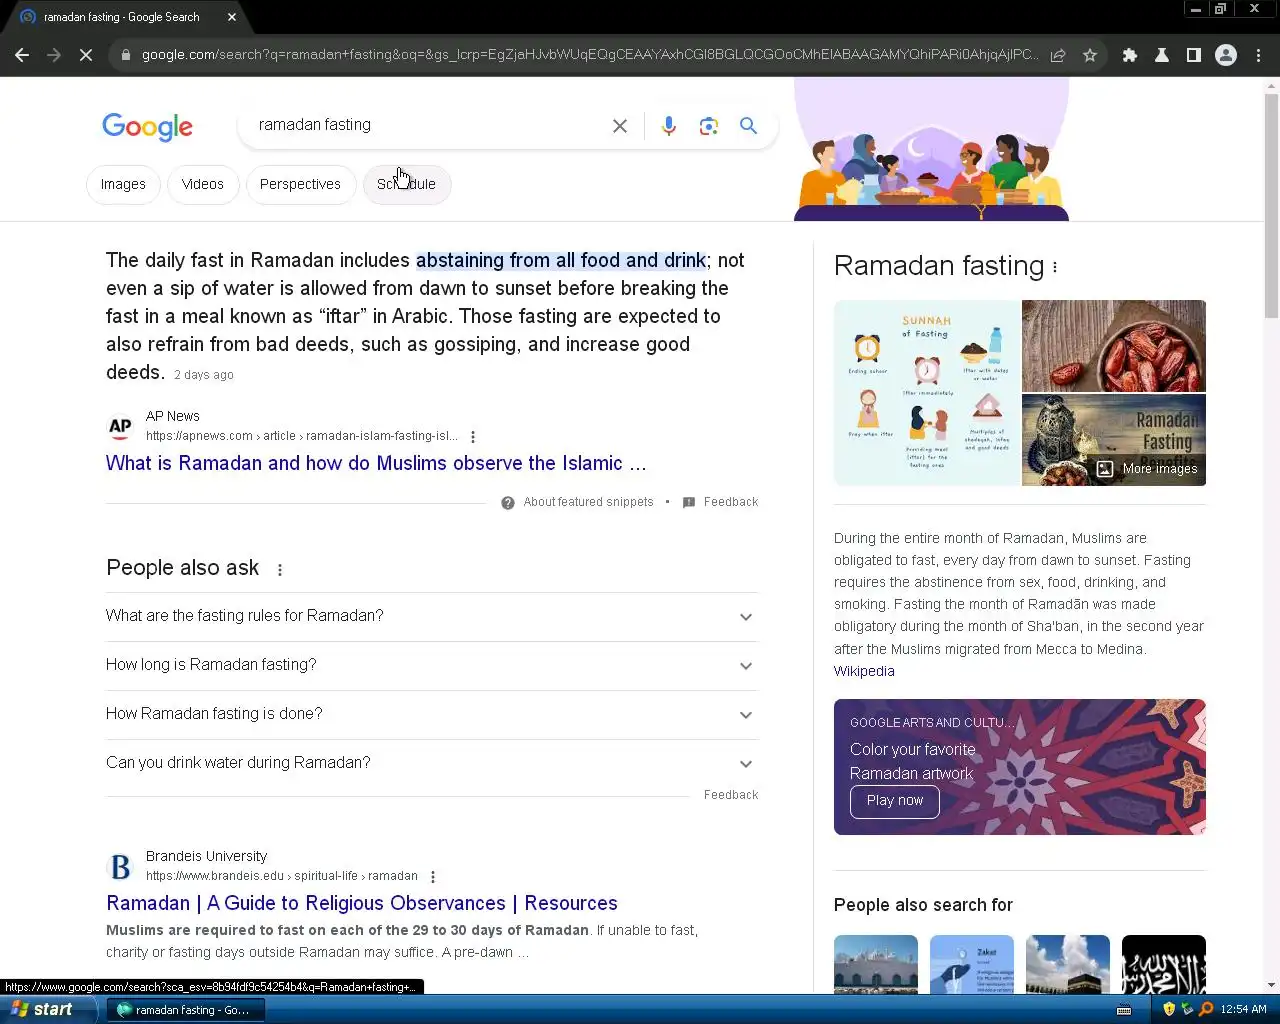
Task: Click Play now on Ramadan artwork card
Action: (x=895, y=802)
